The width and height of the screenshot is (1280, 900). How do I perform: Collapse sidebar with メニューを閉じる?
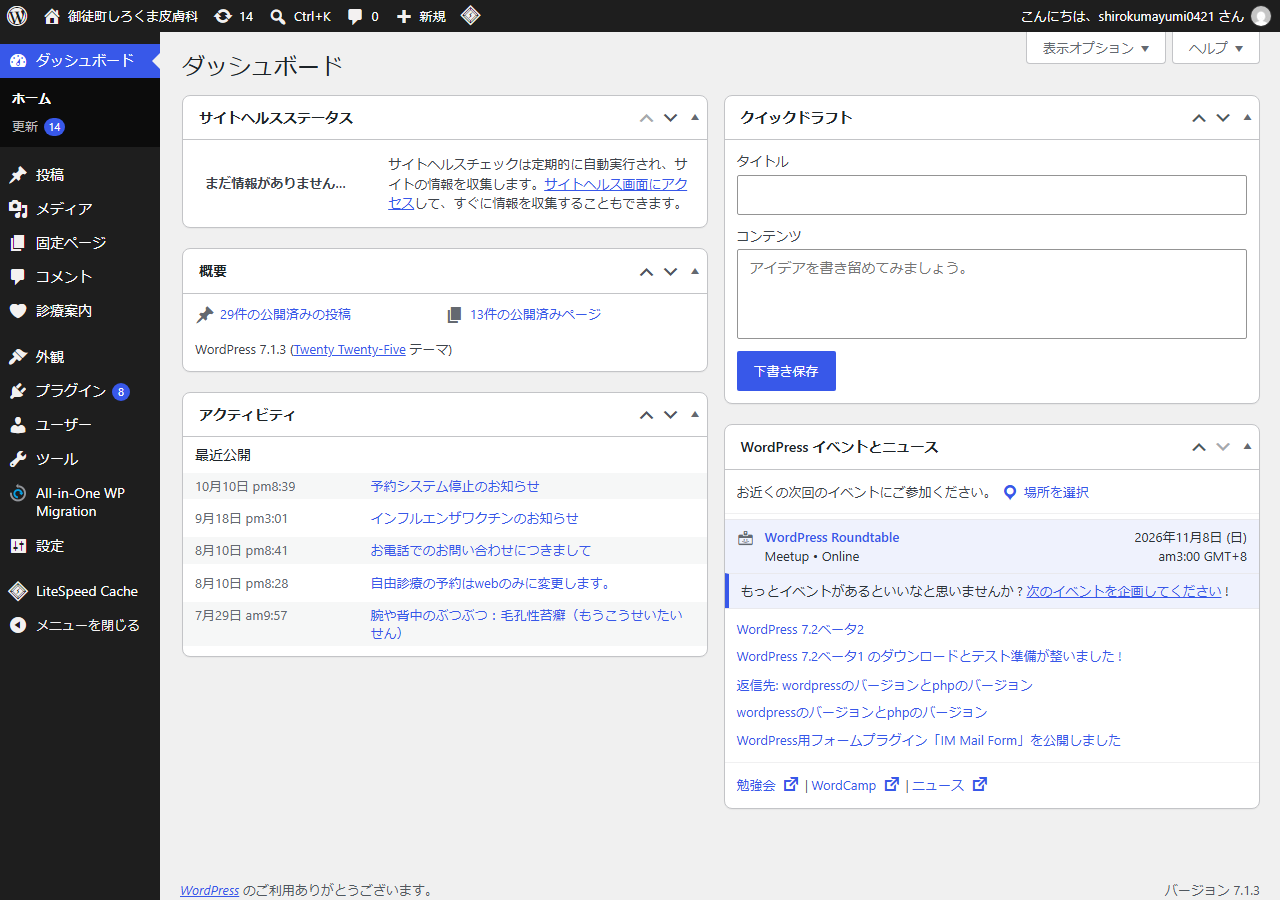(80, 625)
